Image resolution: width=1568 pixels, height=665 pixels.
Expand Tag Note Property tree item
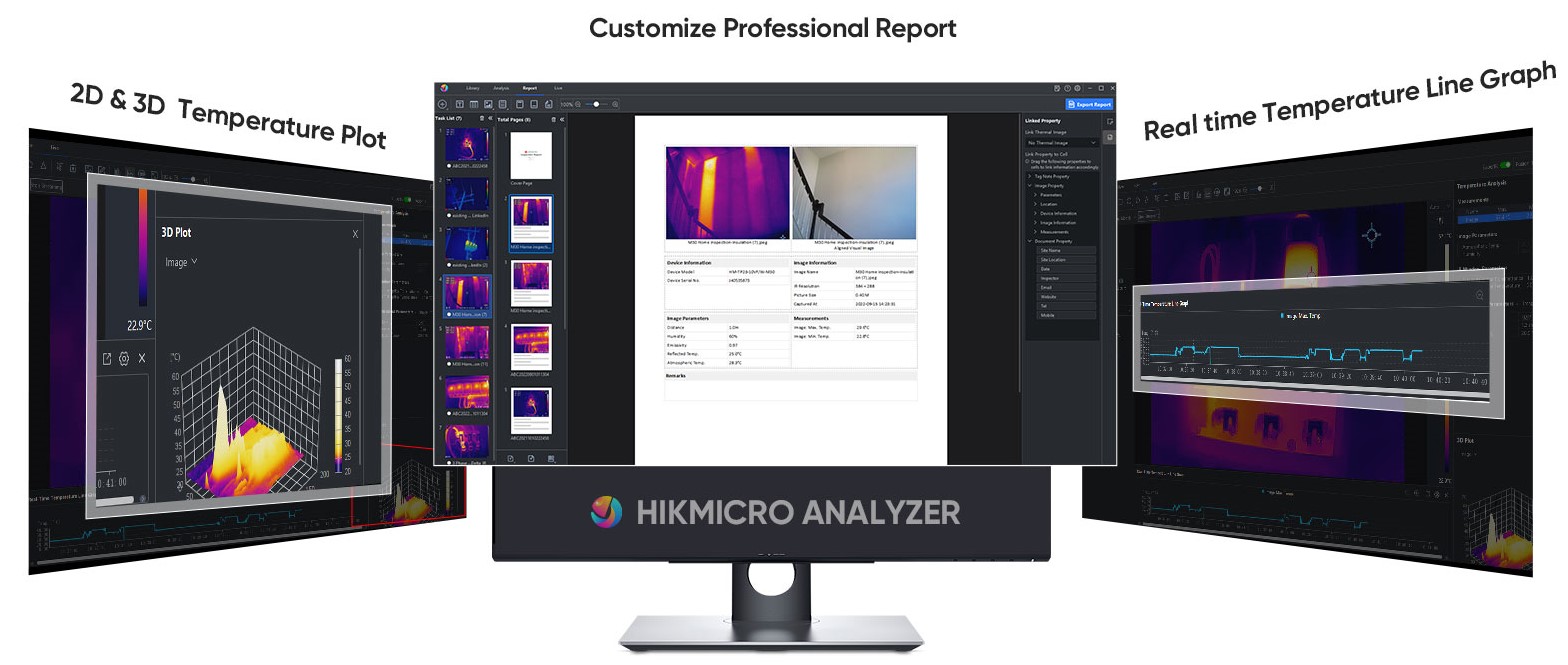[x=1031, y=176]
